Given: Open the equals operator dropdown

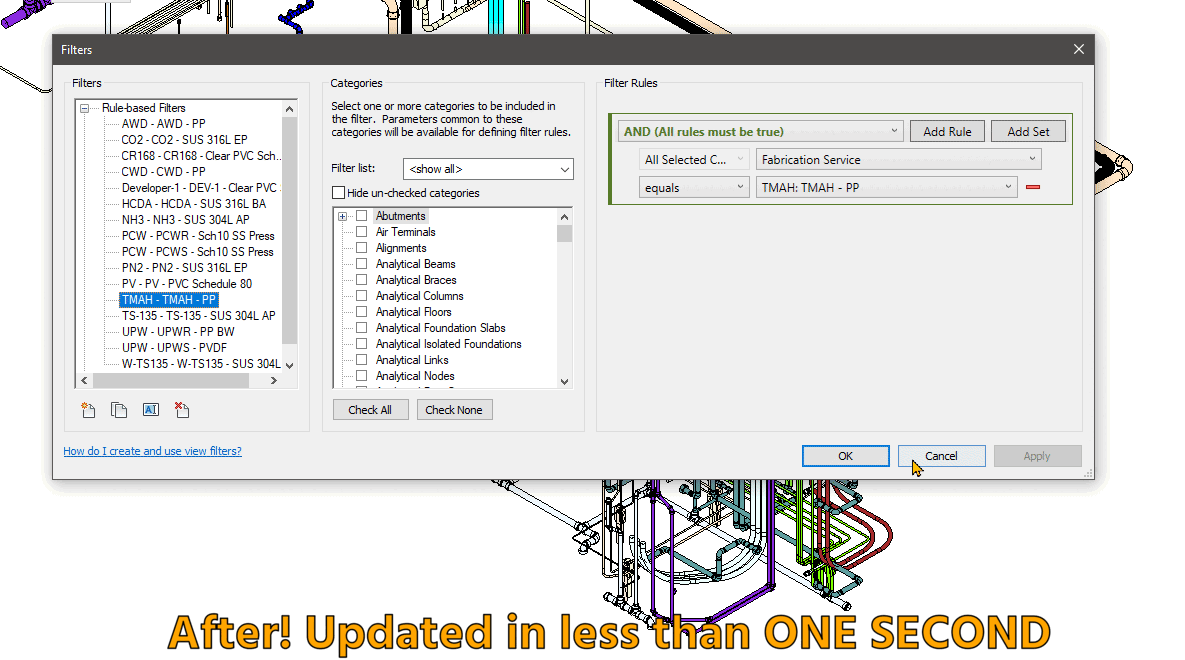Looking at the screenshot, I should click(x=694, y=187).
